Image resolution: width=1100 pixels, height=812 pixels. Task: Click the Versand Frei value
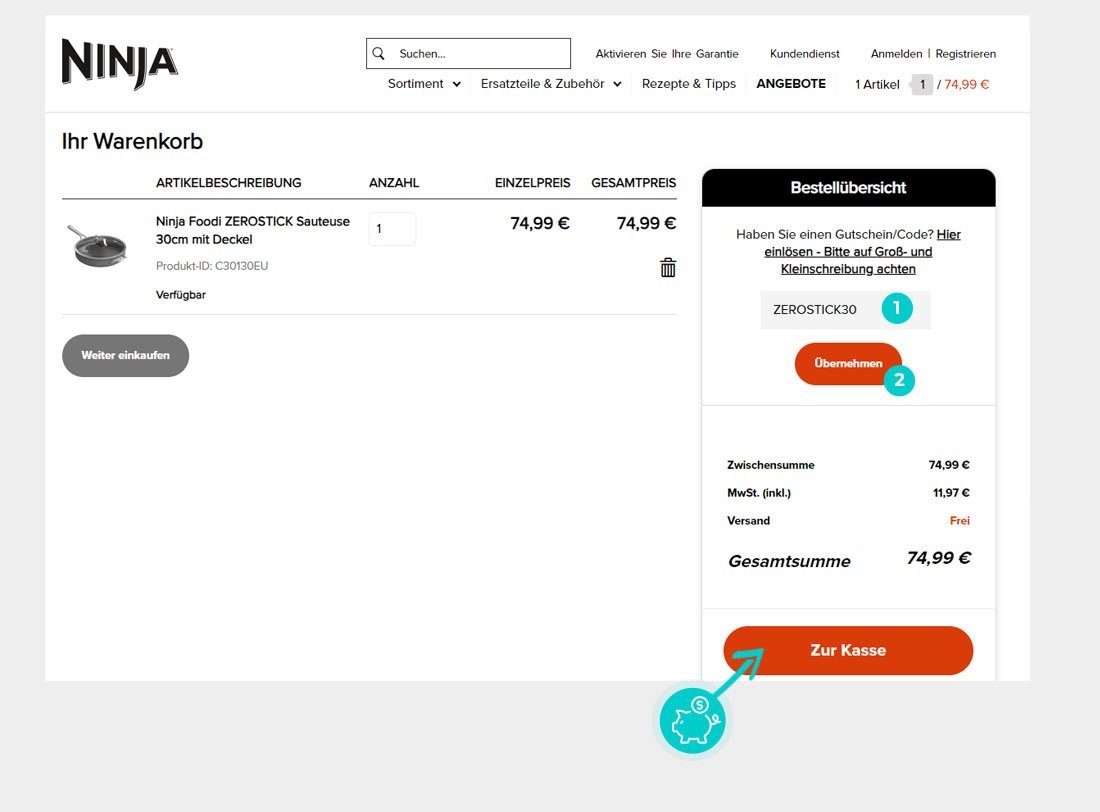pyautogui.click(x=959, y=521)
